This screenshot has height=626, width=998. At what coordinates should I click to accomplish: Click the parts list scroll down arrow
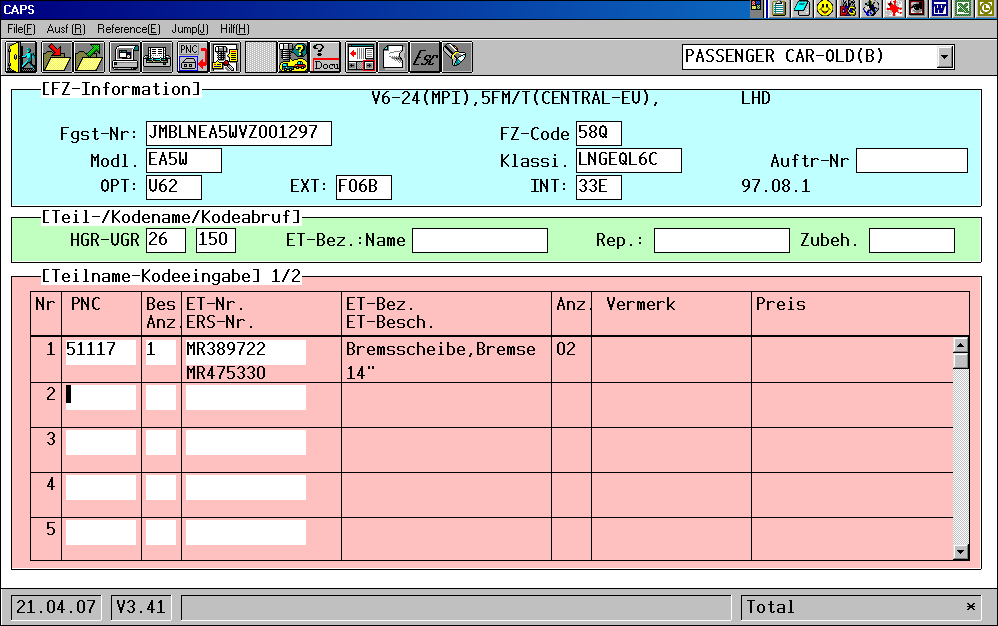961,551
